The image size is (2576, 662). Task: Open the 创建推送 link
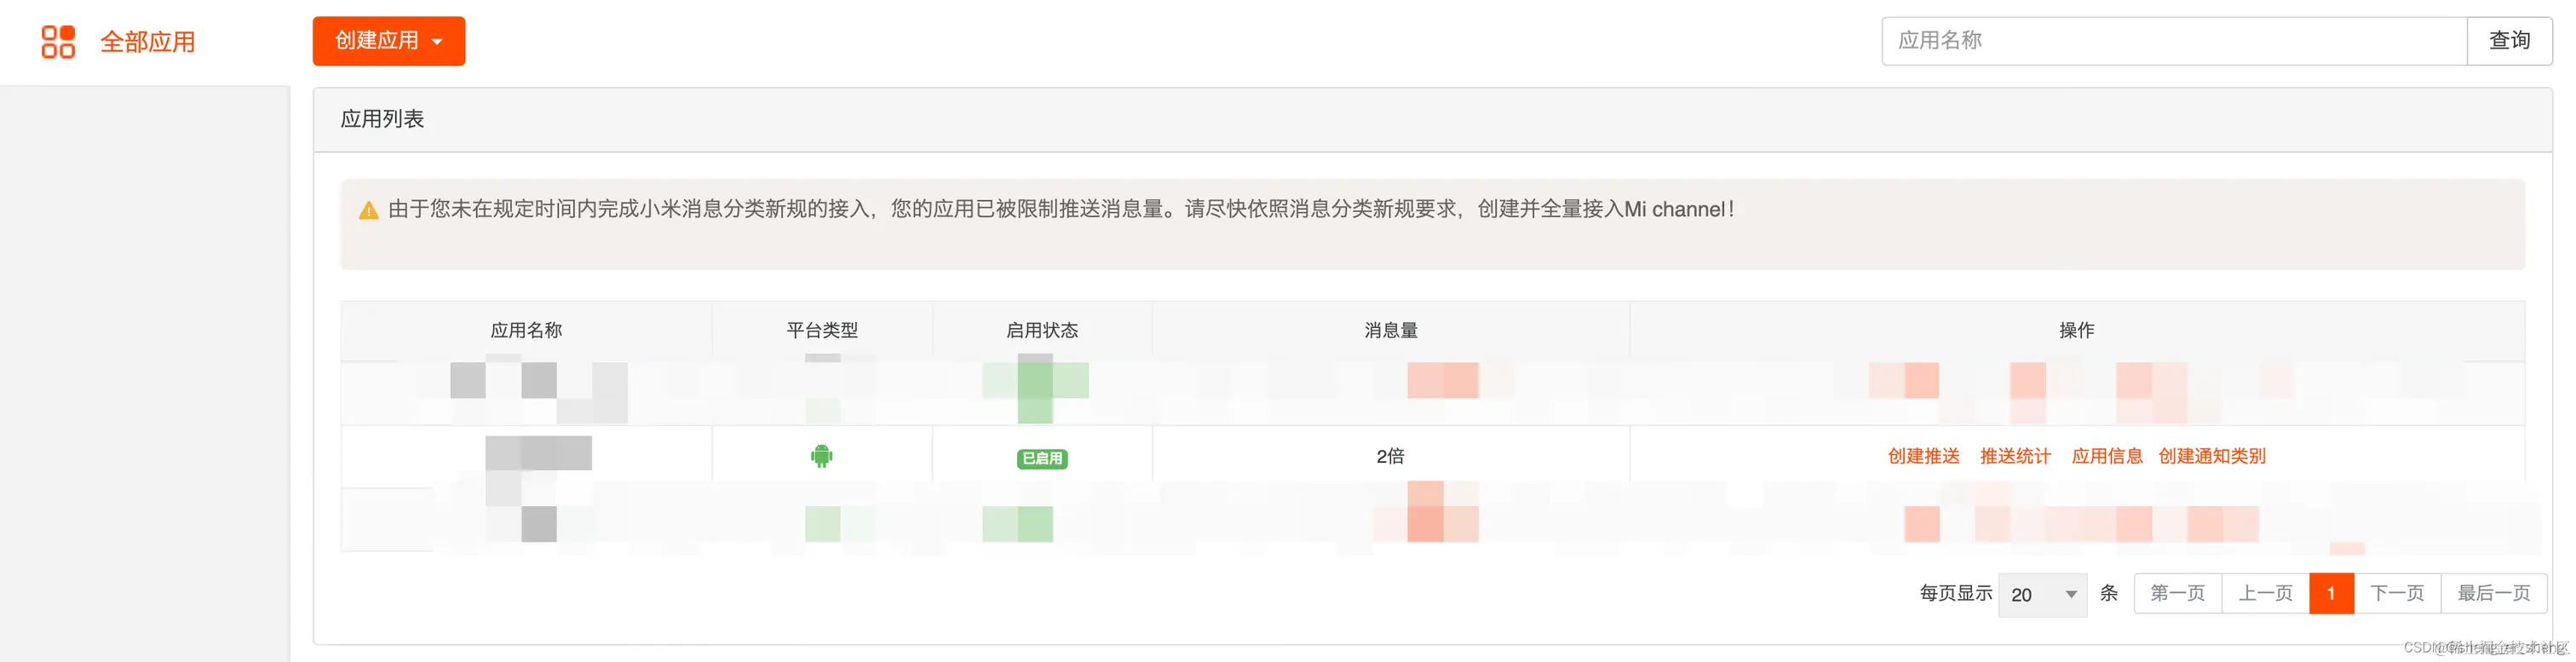point(1923,456)
